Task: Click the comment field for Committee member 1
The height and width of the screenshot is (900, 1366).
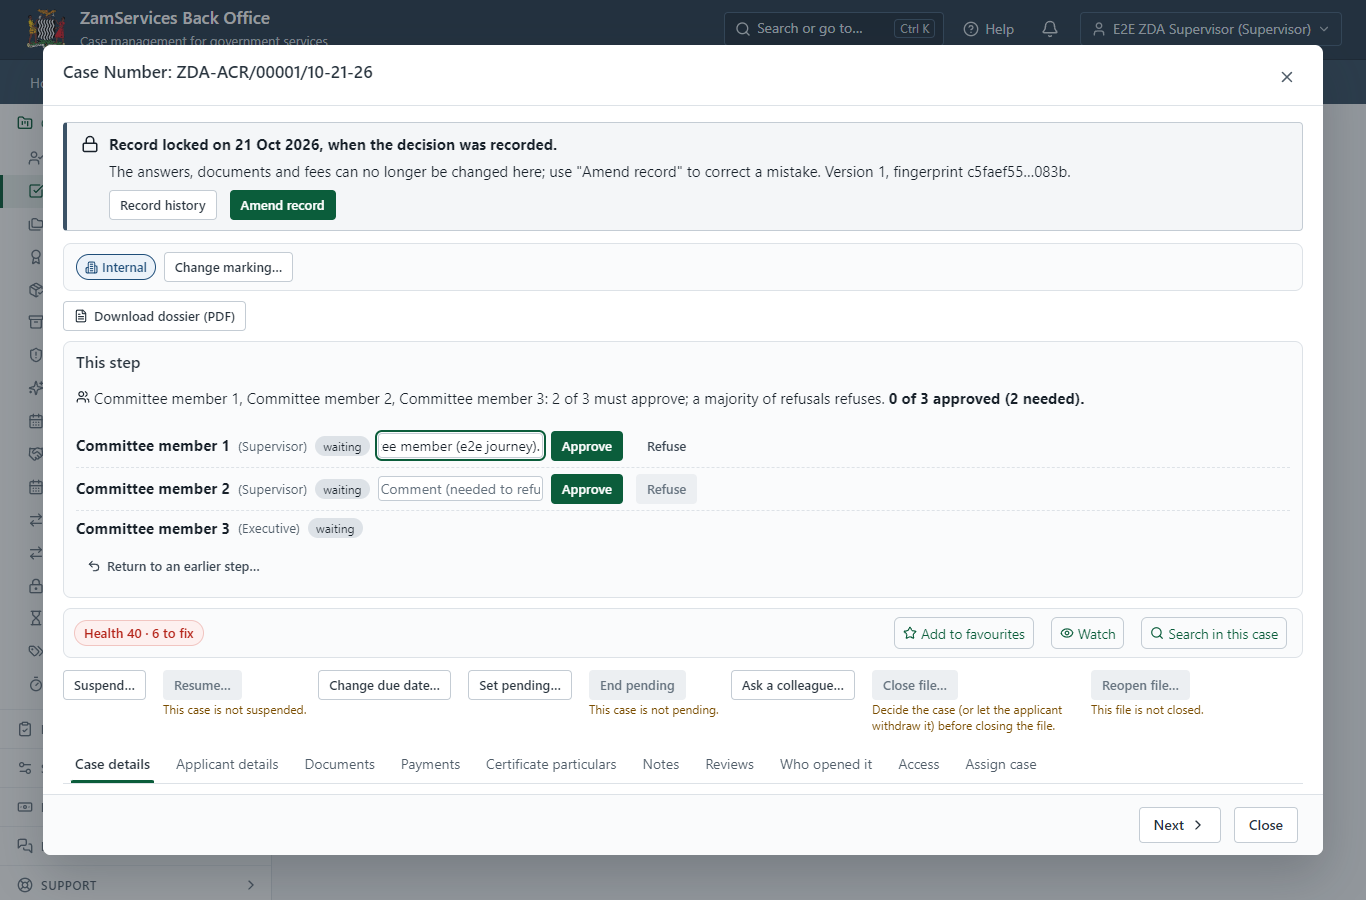Action: 460,446
